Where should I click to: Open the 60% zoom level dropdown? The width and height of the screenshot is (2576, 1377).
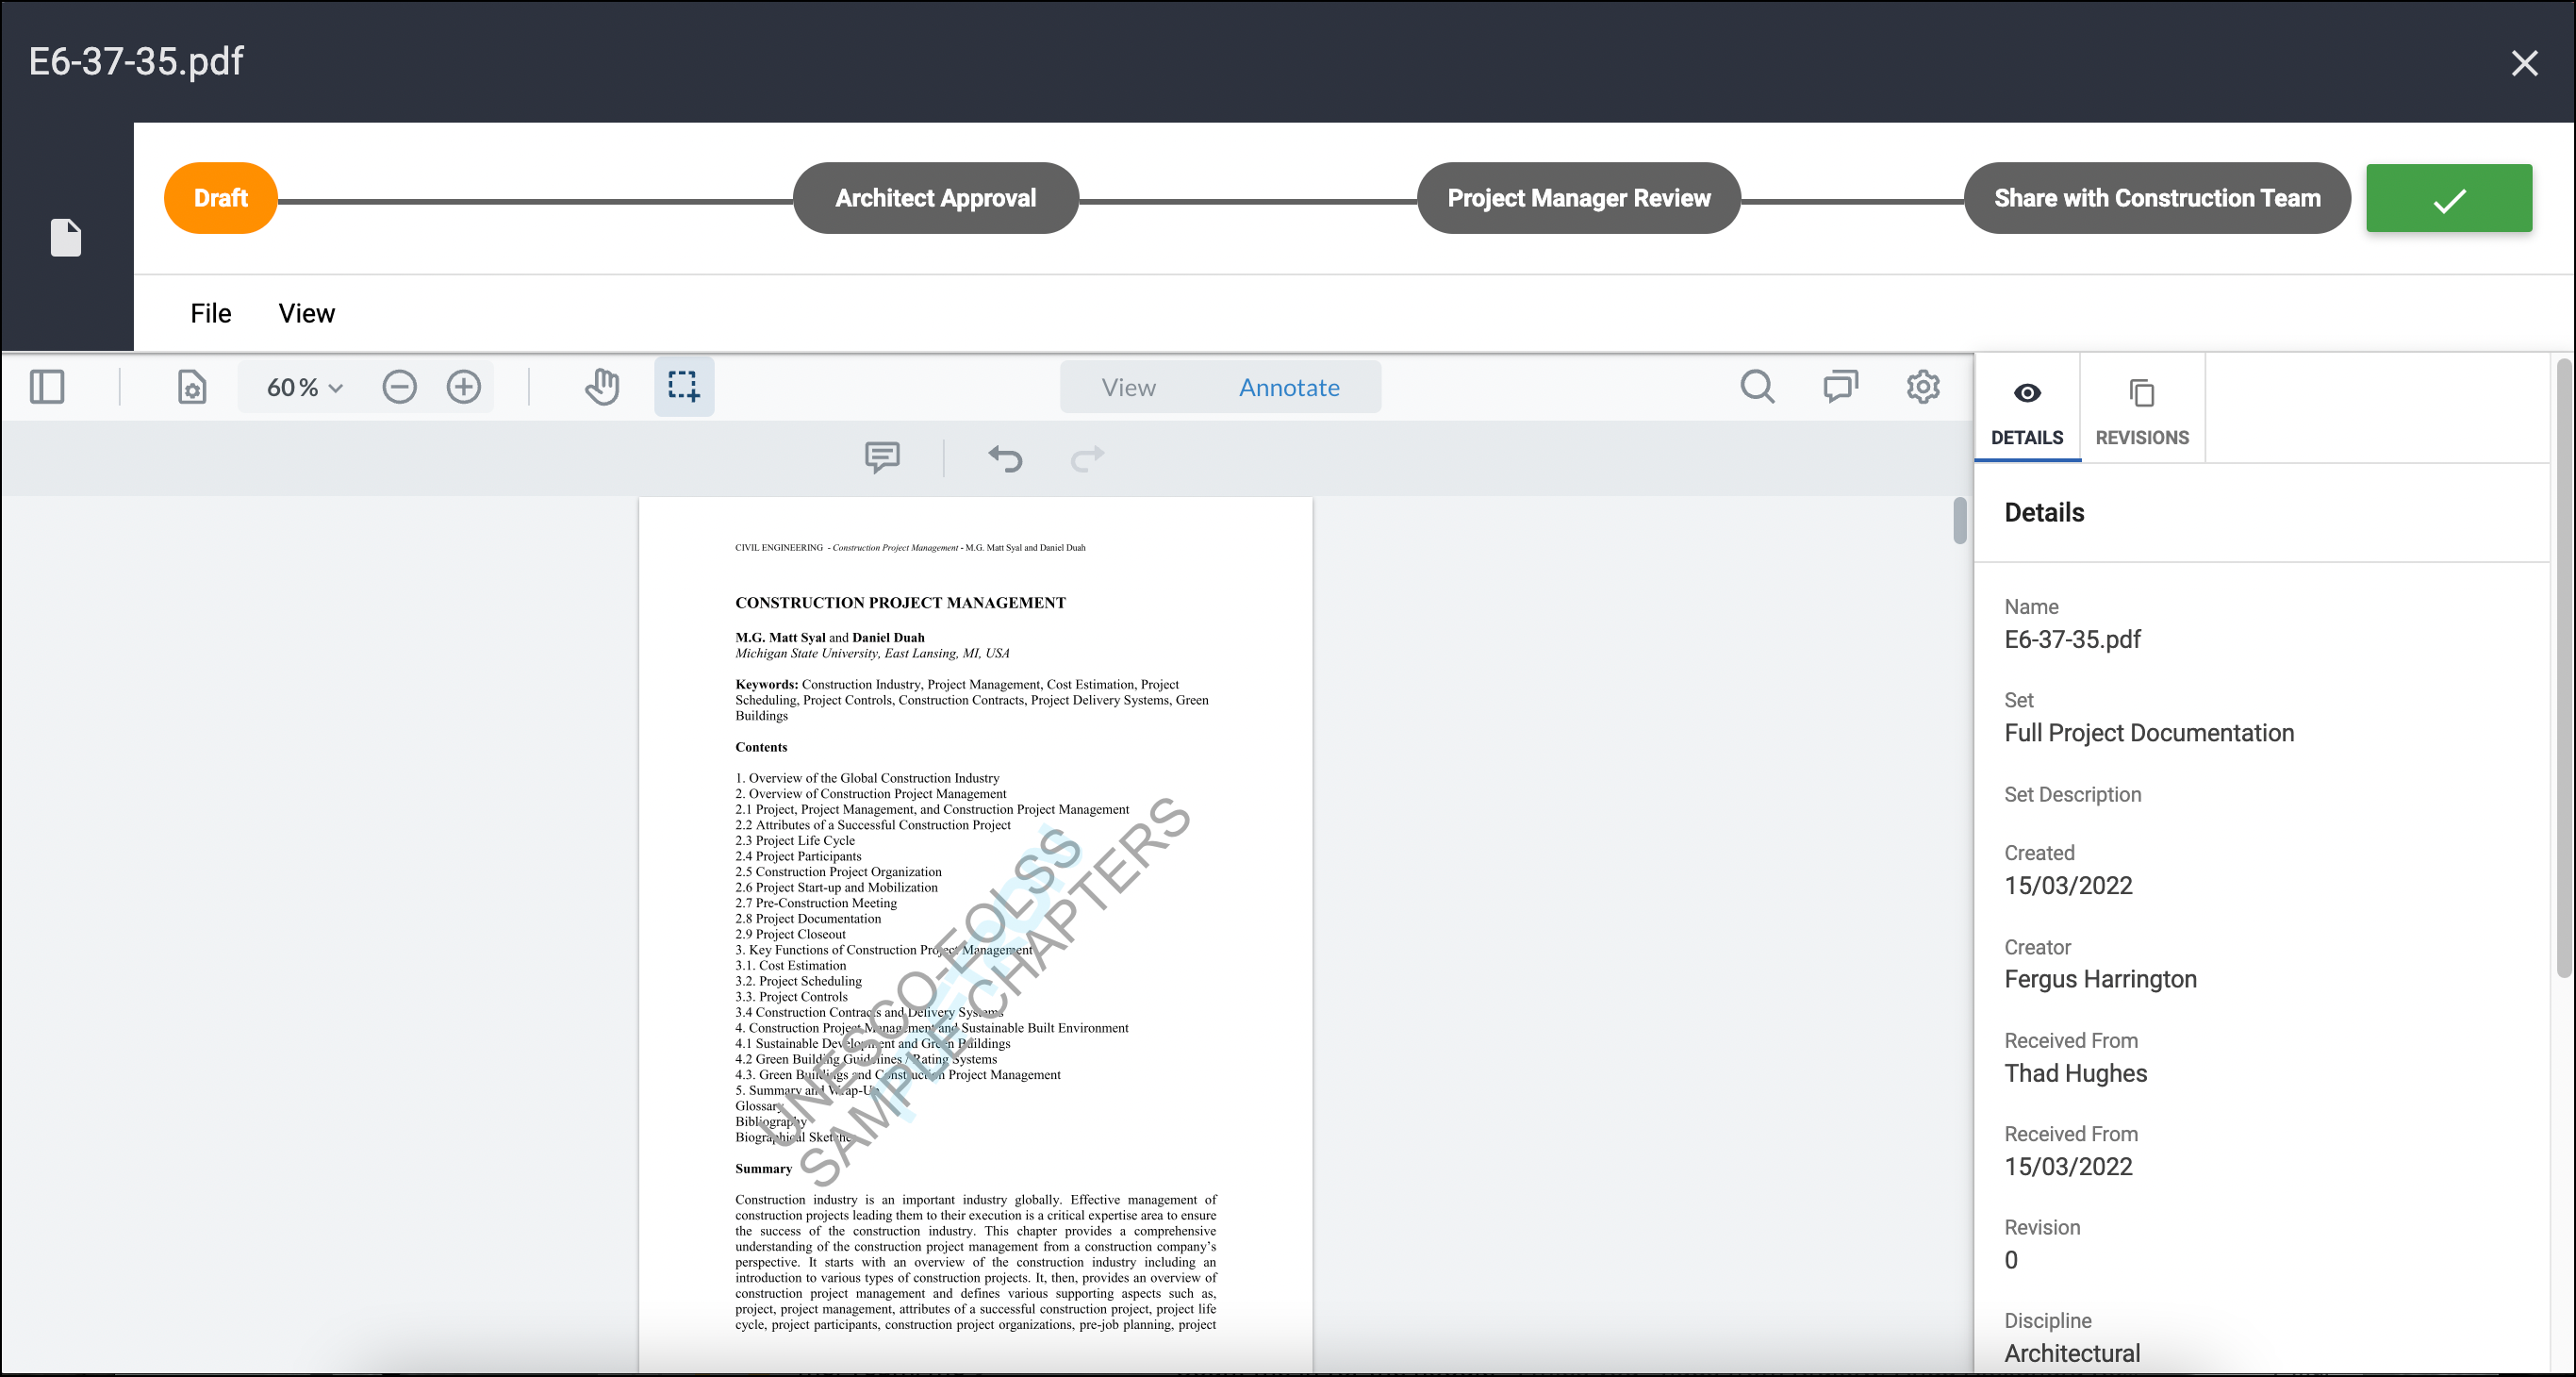coord(304,387)
